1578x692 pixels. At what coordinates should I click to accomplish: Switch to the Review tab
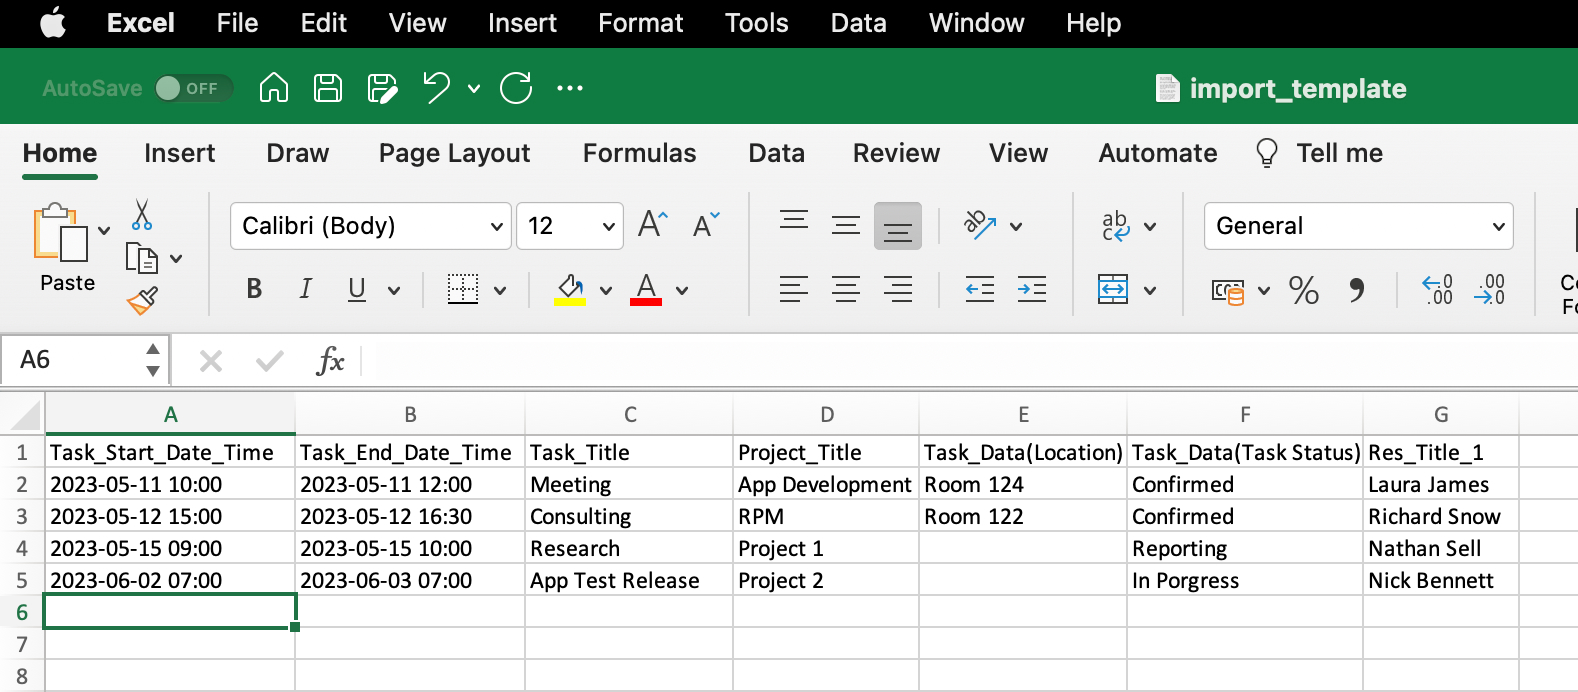[896, 153]
